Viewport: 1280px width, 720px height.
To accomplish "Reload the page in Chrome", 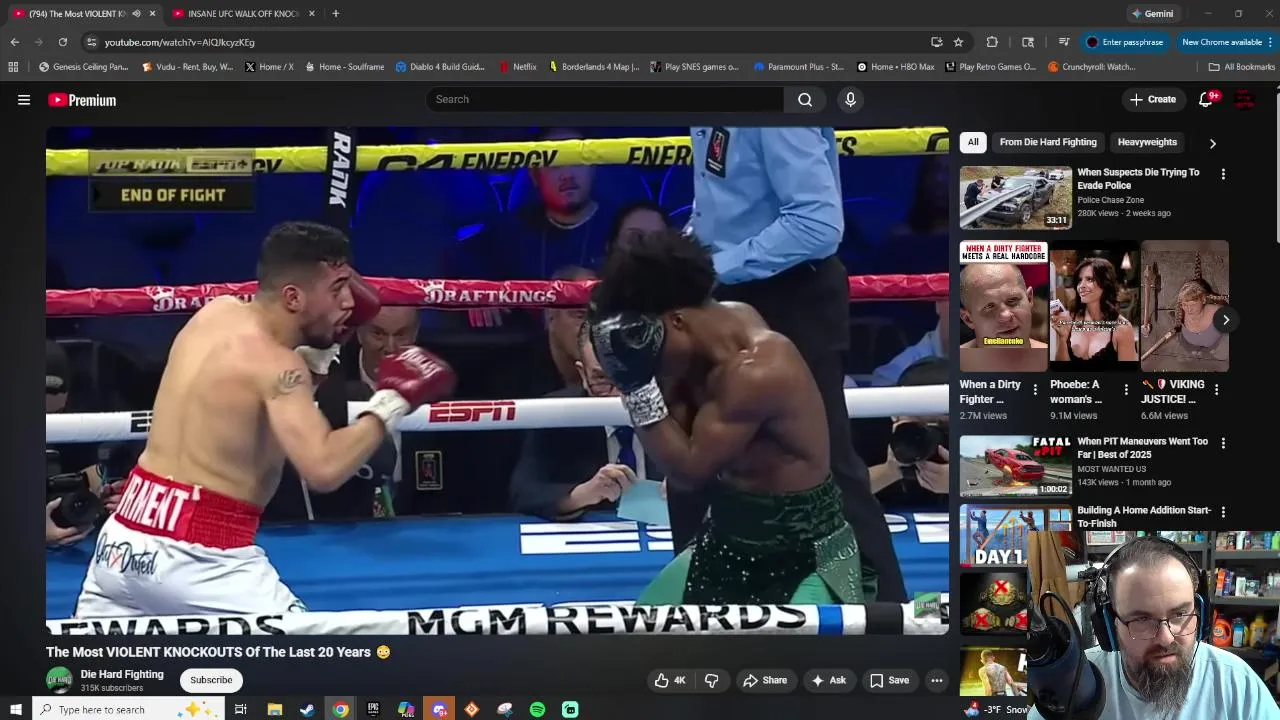I will (63, 42).
